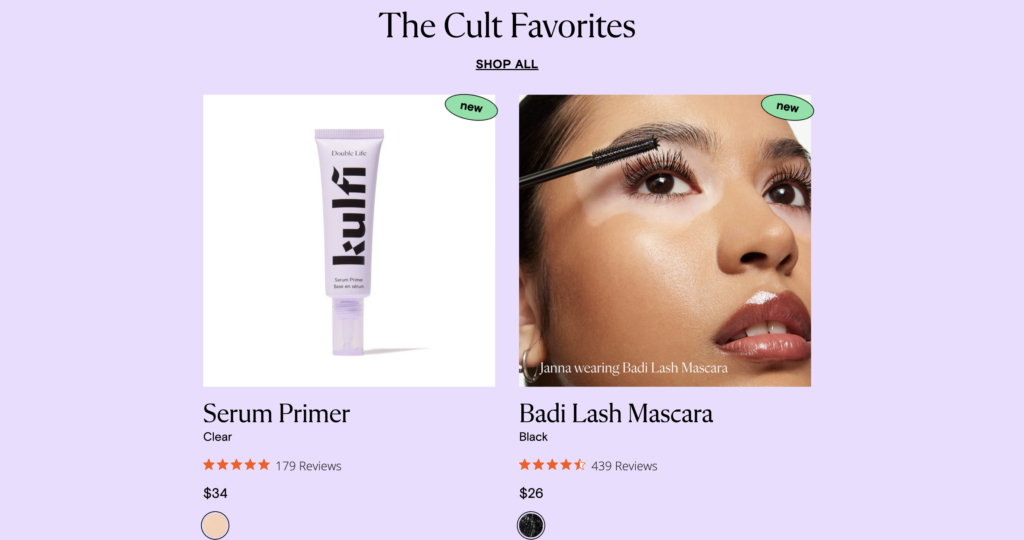Click The Cult Favorites heading
Image resolution: width=1024 pixels, height=540 pixels.
coord(507,26)
